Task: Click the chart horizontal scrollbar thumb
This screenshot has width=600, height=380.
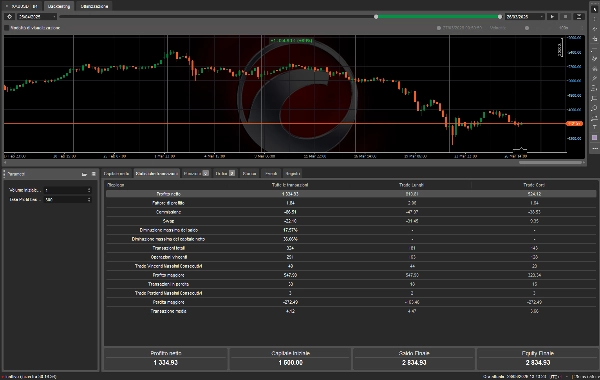Action: click(x=550, y=162)
